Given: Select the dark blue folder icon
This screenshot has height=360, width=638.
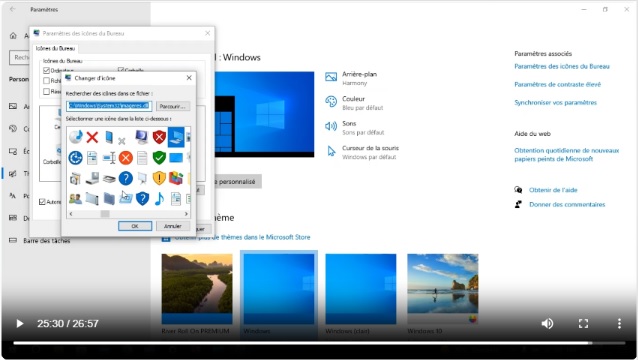Looking at the screenshot, I should [109, 199].
